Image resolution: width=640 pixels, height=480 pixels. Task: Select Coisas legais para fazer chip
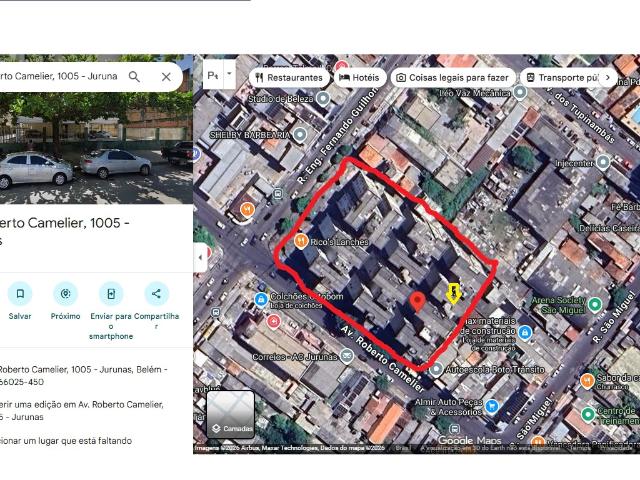click(x=453, y=78)
